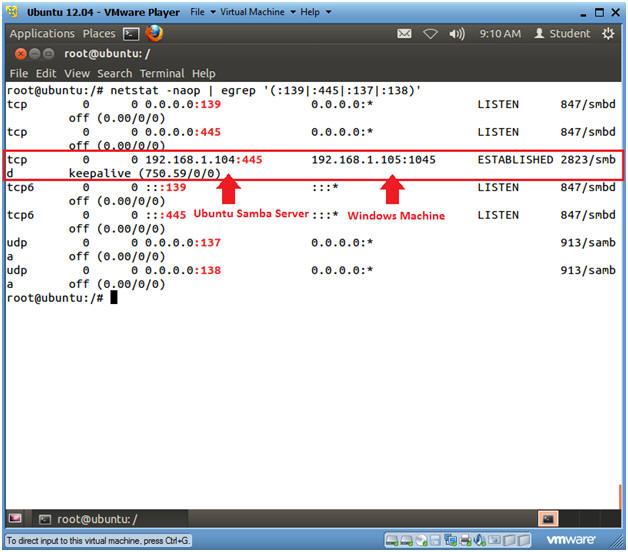
Task: Open the Applications menu
Action: pos(42,34)
